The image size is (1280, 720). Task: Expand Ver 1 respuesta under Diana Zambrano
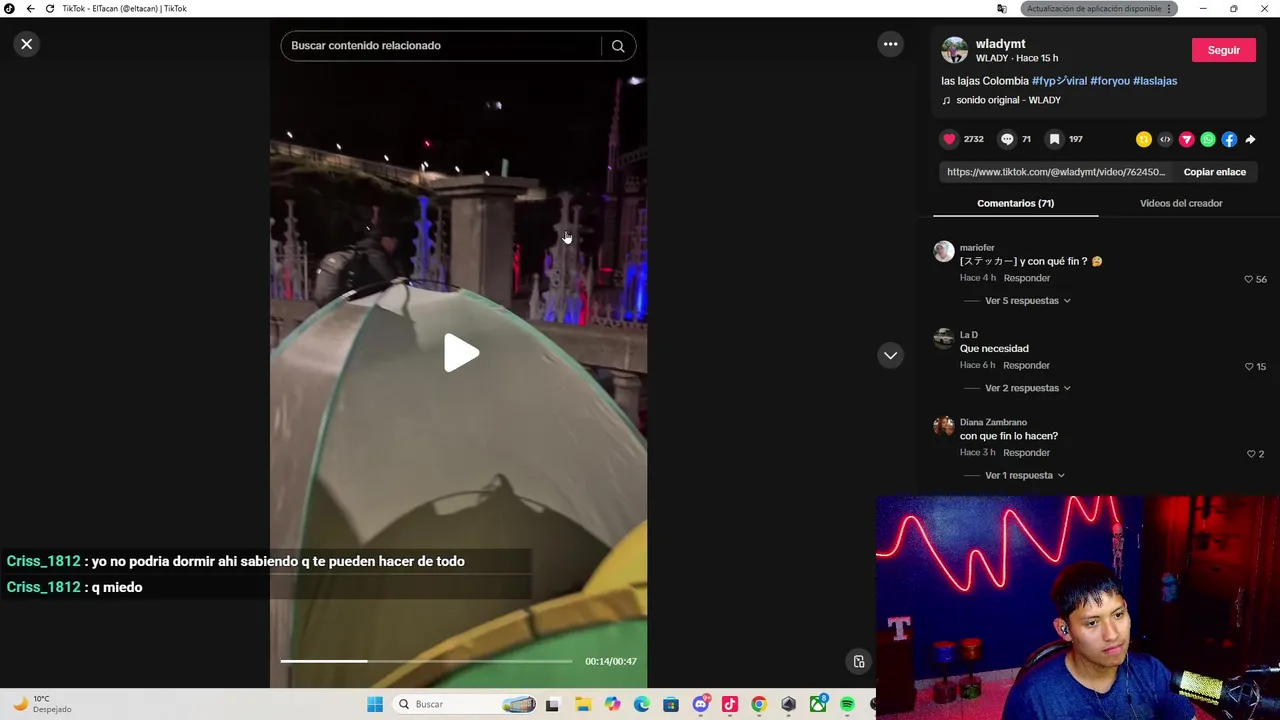point(1024,475)
